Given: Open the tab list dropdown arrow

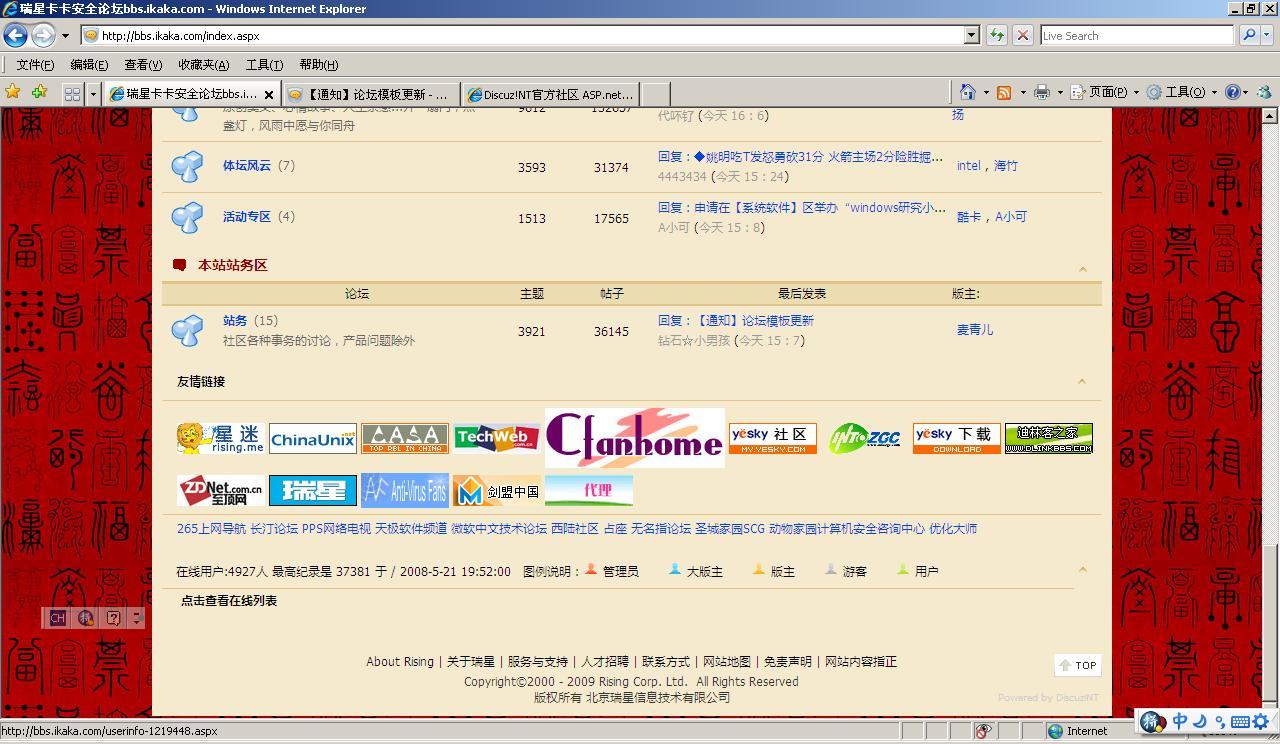Looking at the screenshot, I should coord(93,94).
